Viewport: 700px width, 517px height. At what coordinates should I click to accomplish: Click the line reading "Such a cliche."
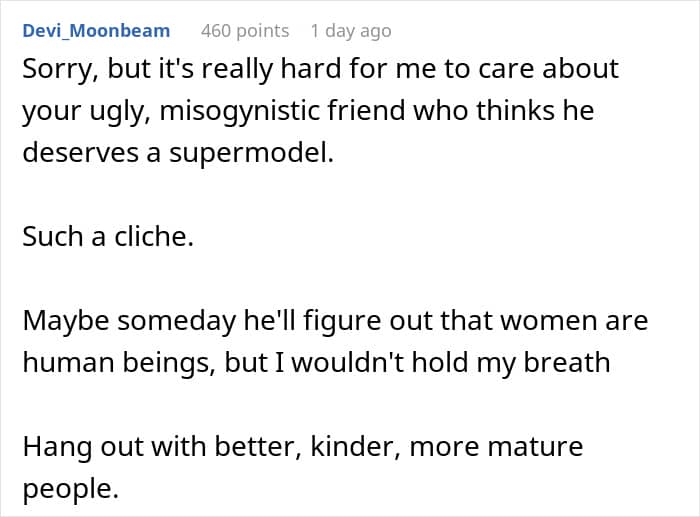(105, 240)
